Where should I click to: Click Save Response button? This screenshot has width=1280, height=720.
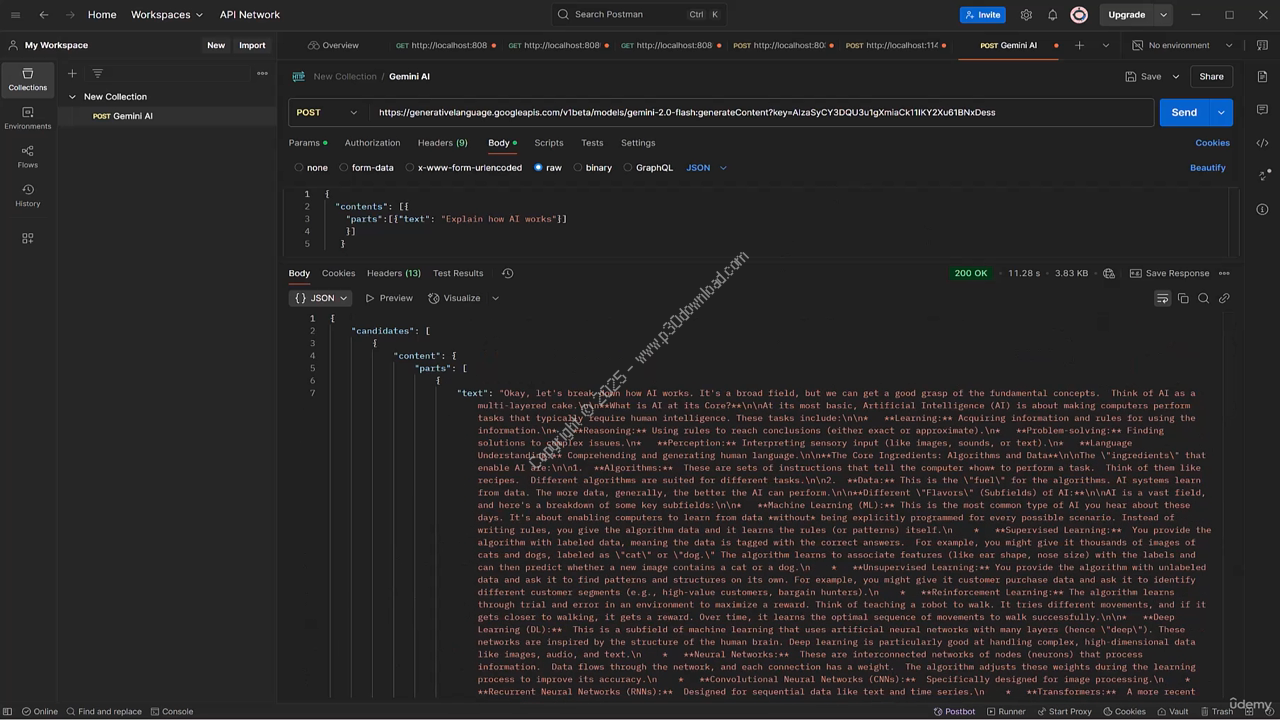[1169, 273]
